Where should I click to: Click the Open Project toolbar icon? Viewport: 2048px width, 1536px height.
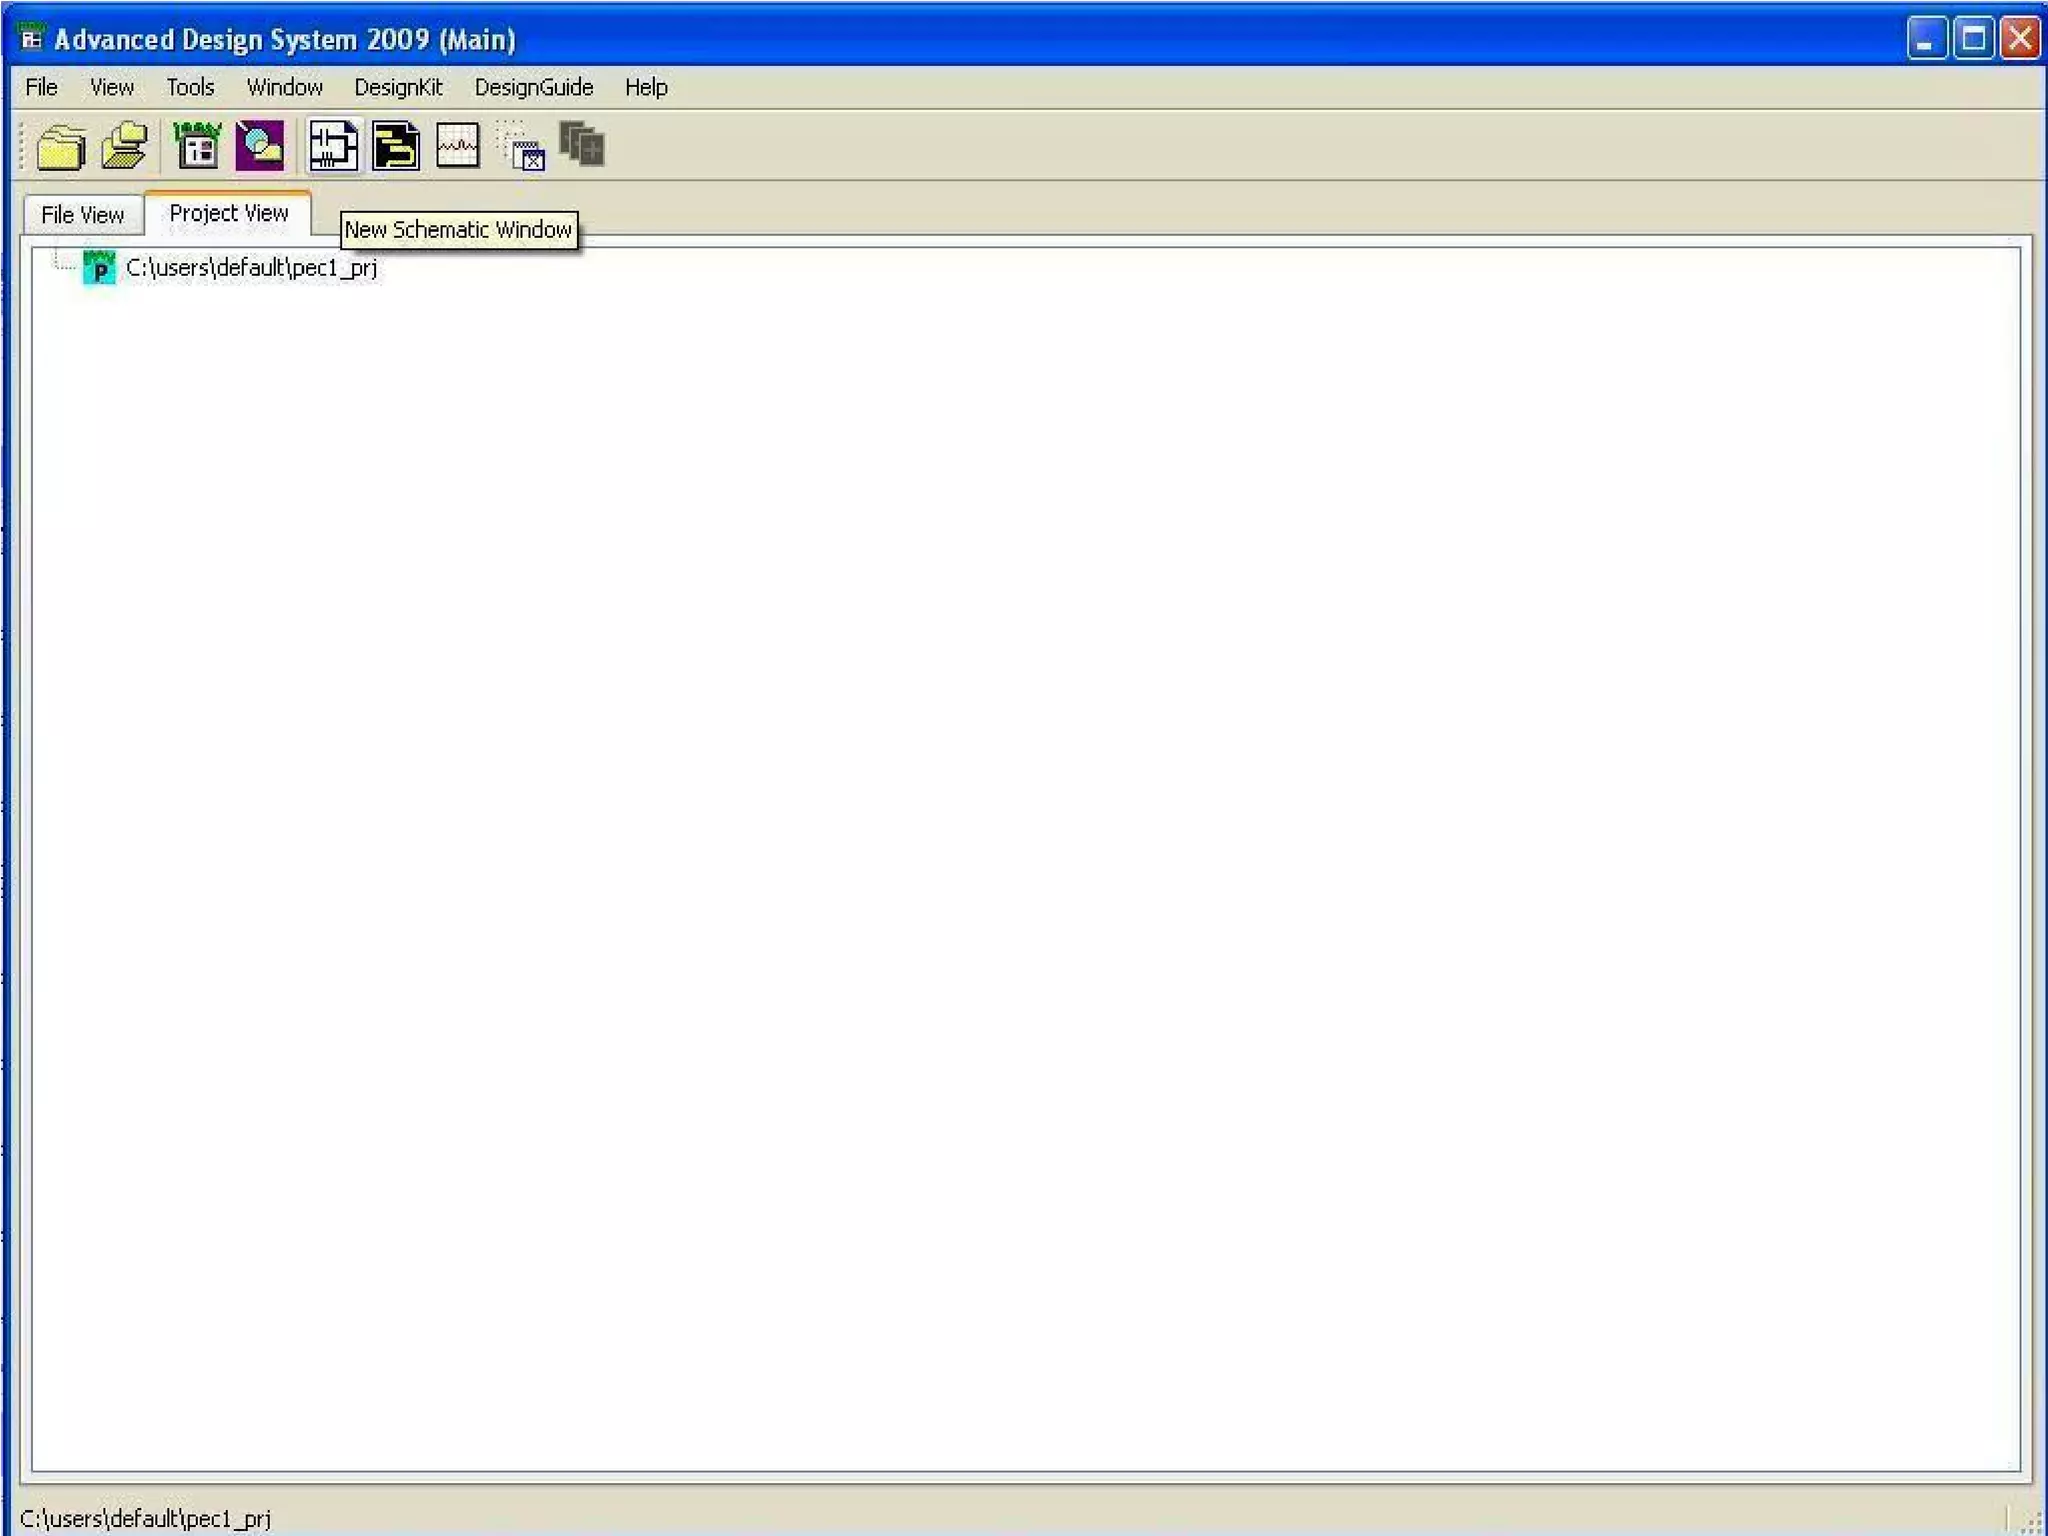point(260,147)
